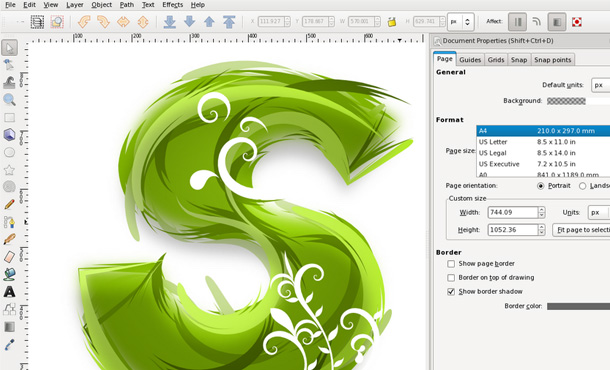
Task: Check Border on top of drawing
Action: tap(451, 278)
